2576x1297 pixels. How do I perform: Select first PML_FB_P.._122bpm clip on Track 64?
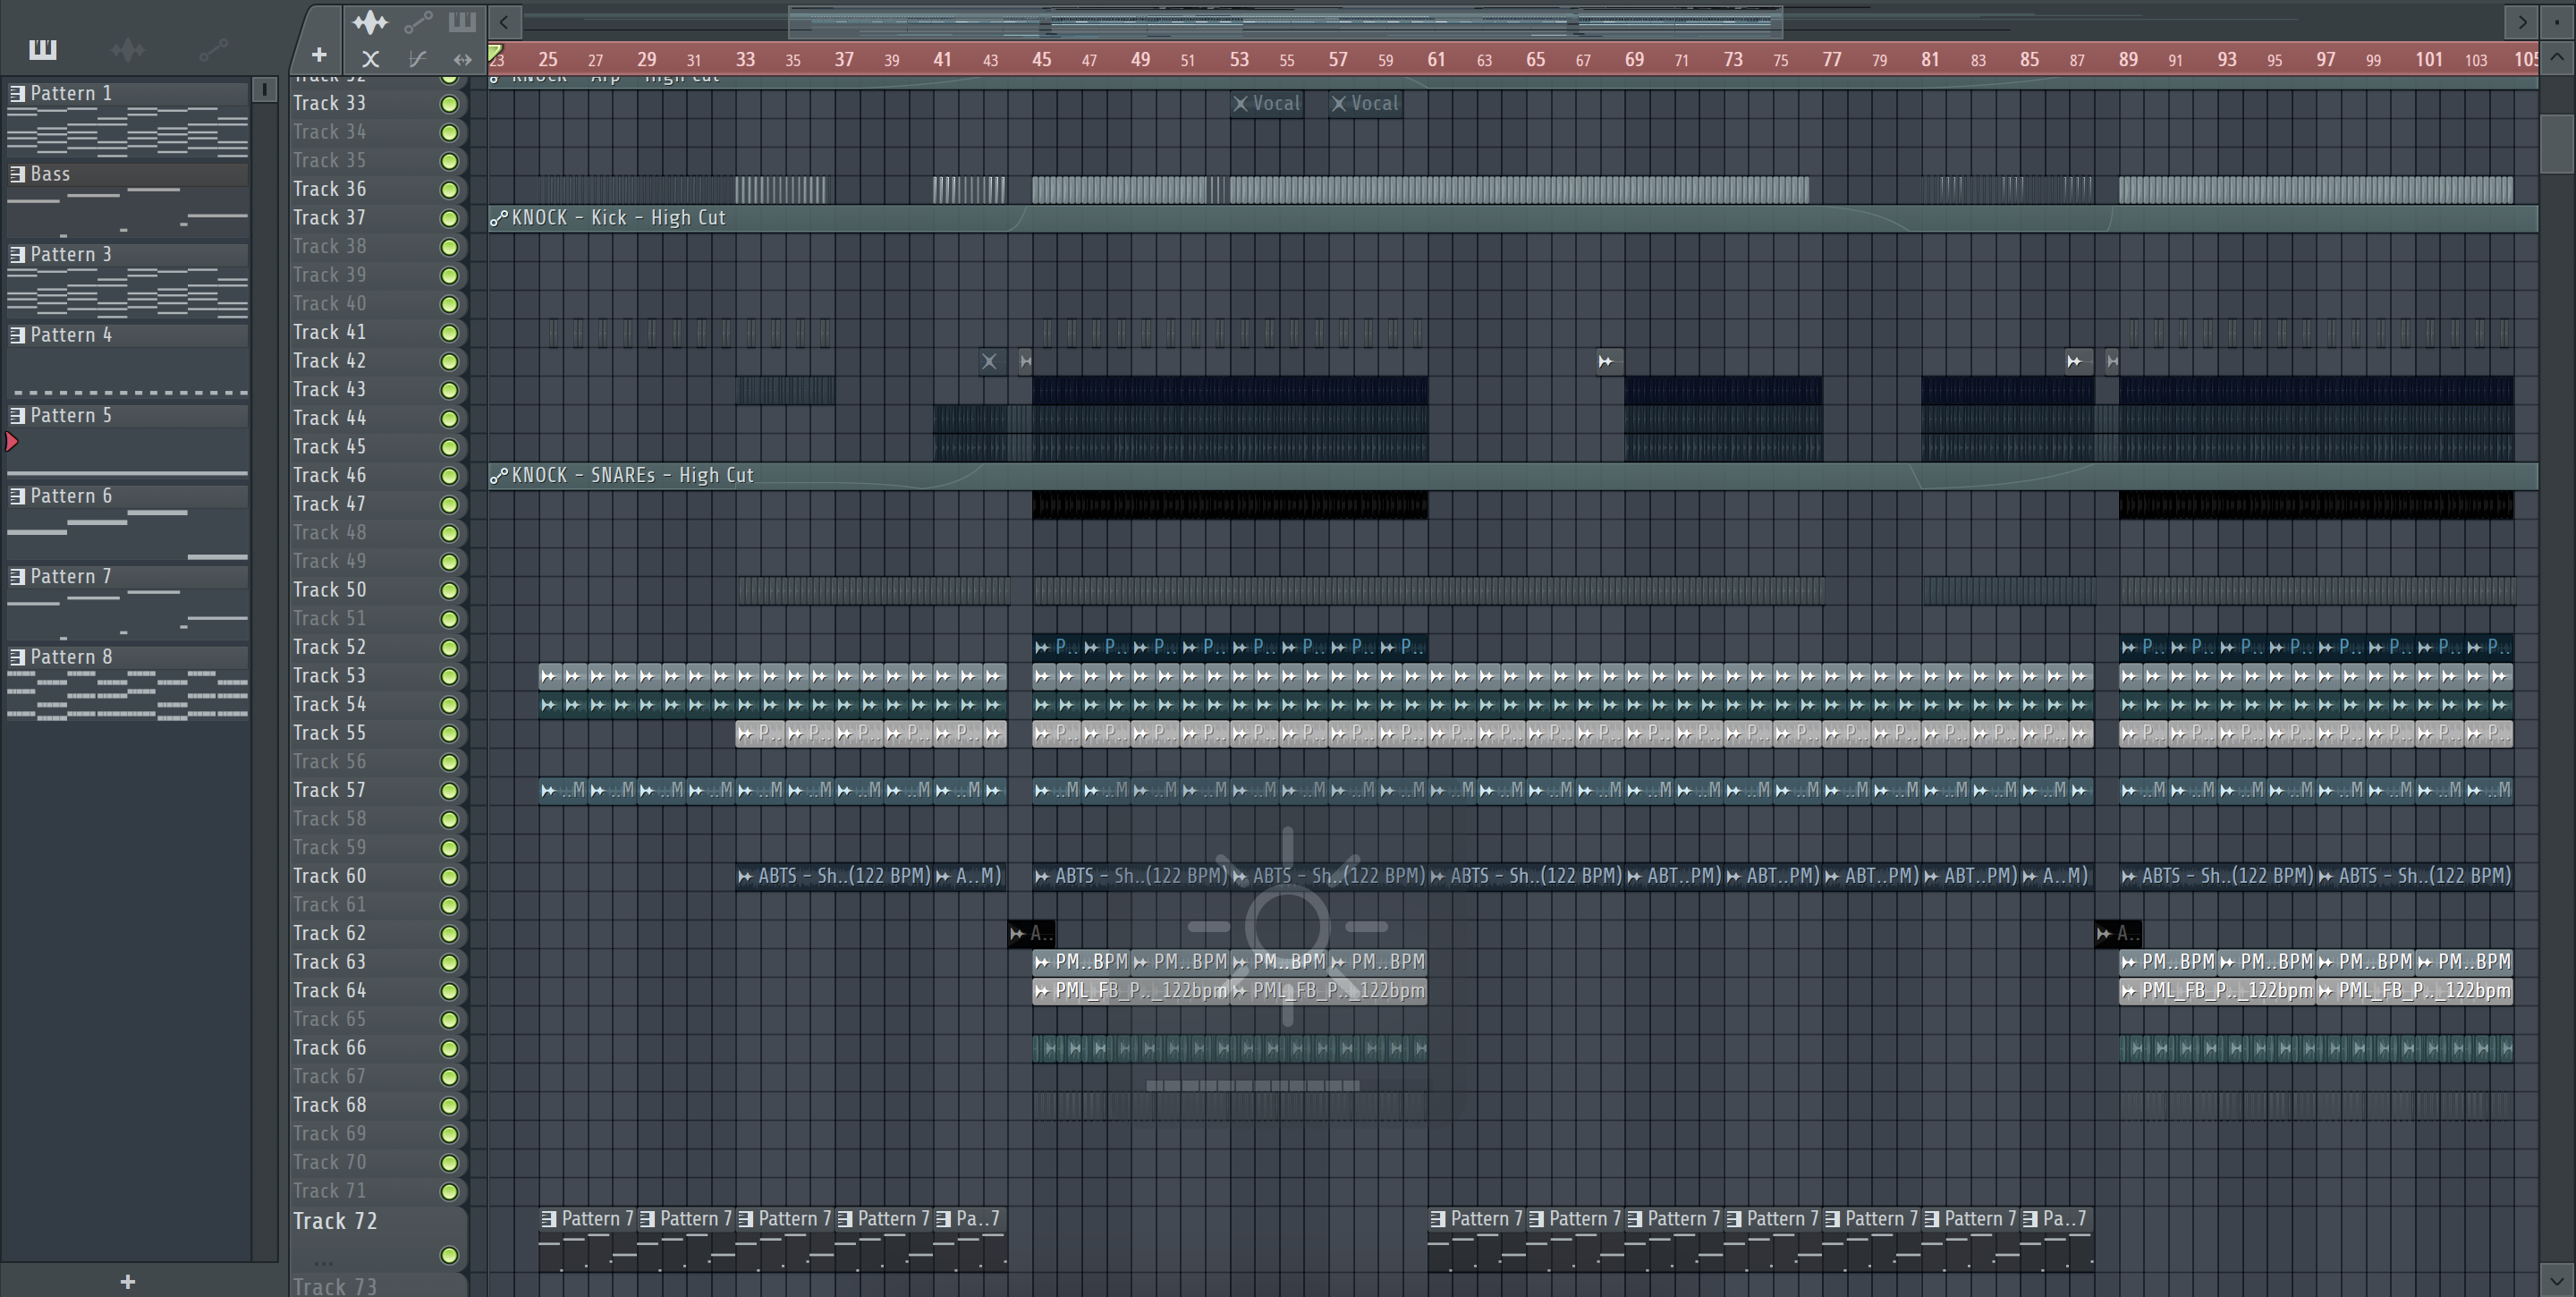point(1131,991)
